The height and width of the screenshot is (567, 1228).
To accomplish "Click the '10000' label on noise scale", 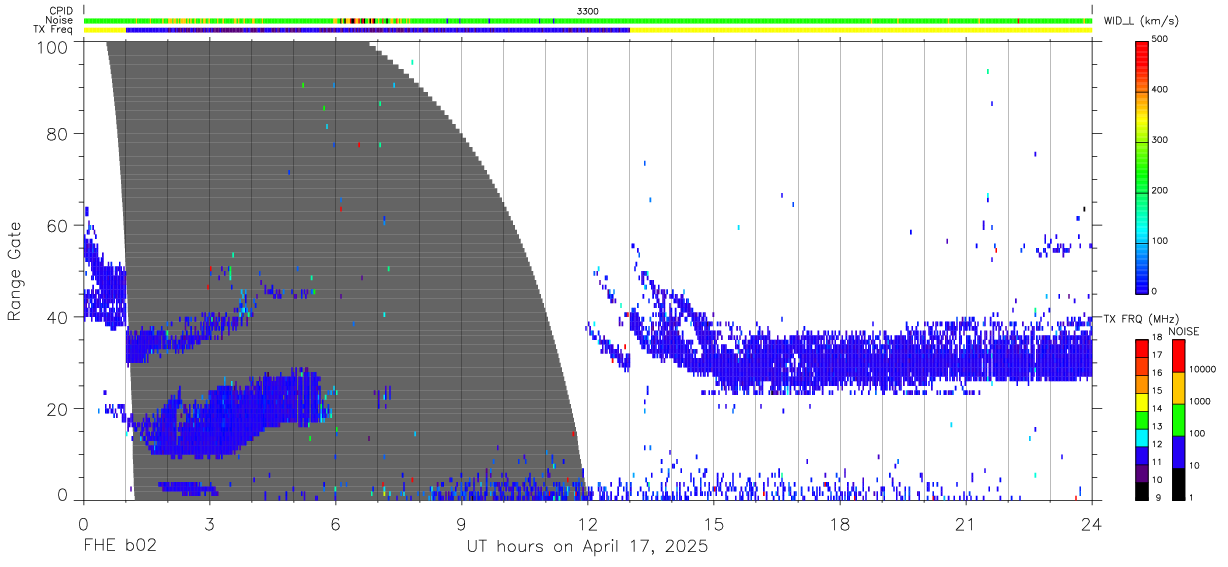I will [1202, 369].
